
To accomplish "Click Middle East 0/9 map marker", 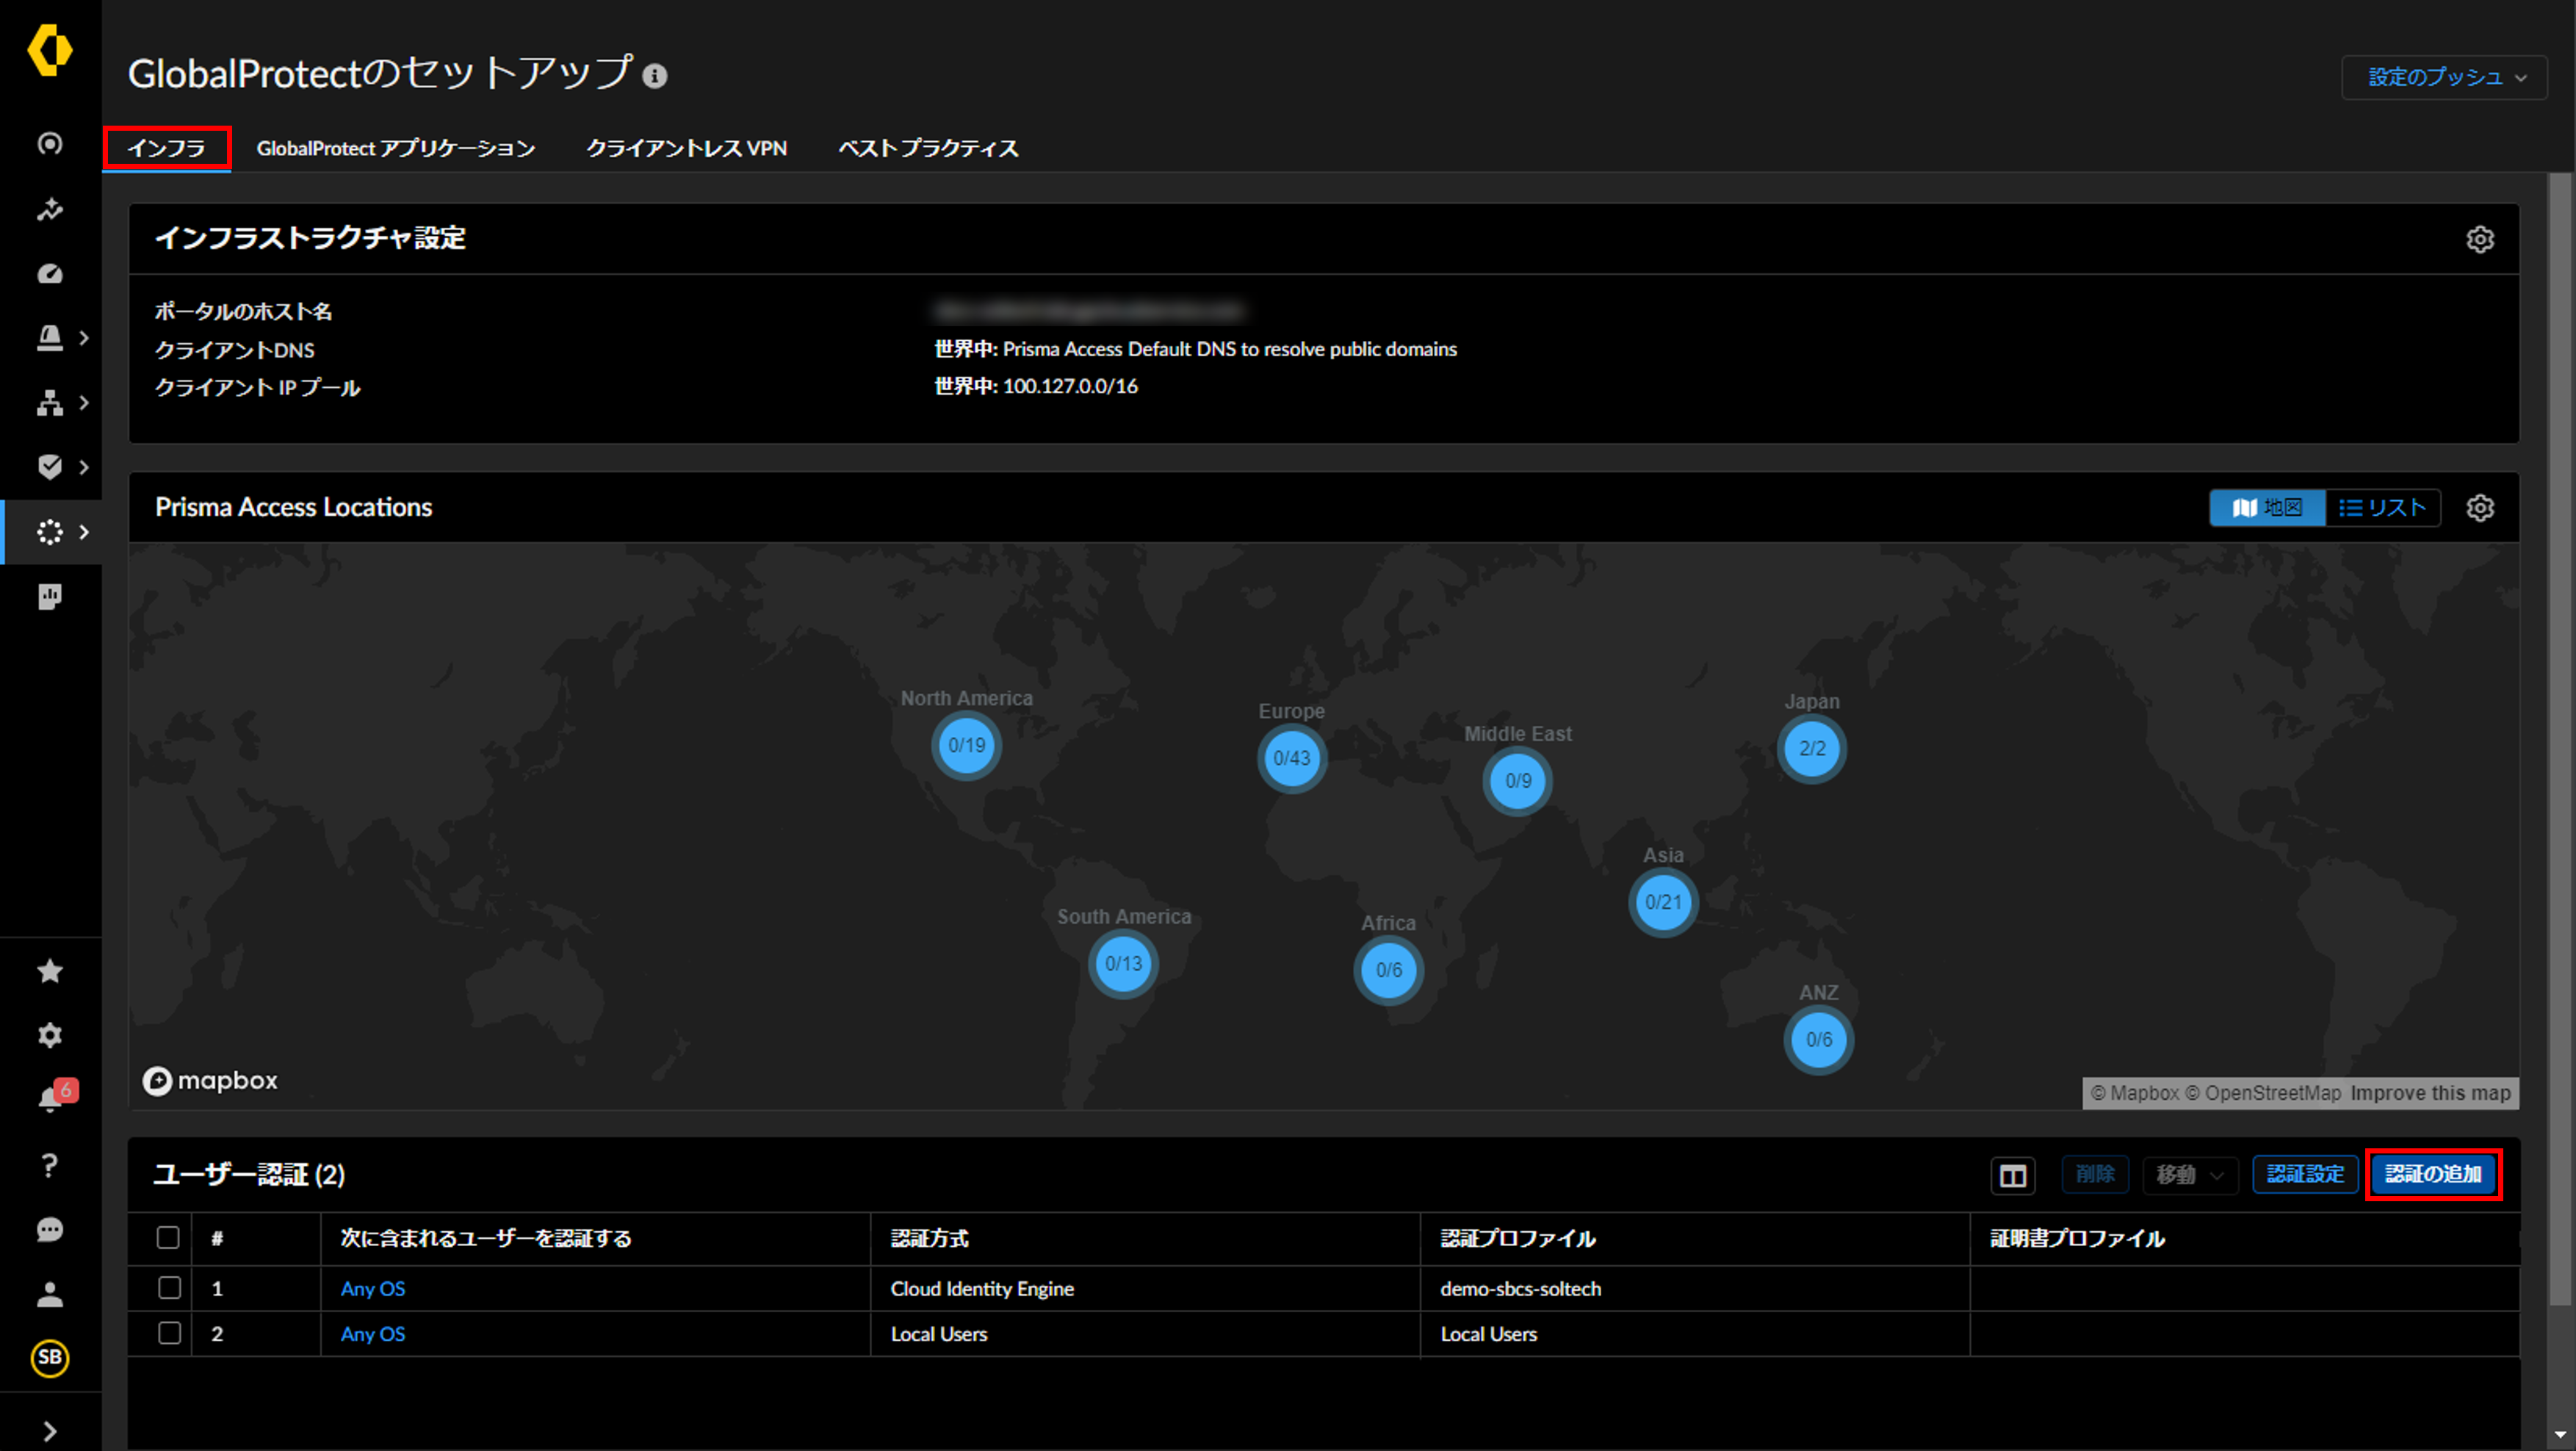I will (1518, 781).
